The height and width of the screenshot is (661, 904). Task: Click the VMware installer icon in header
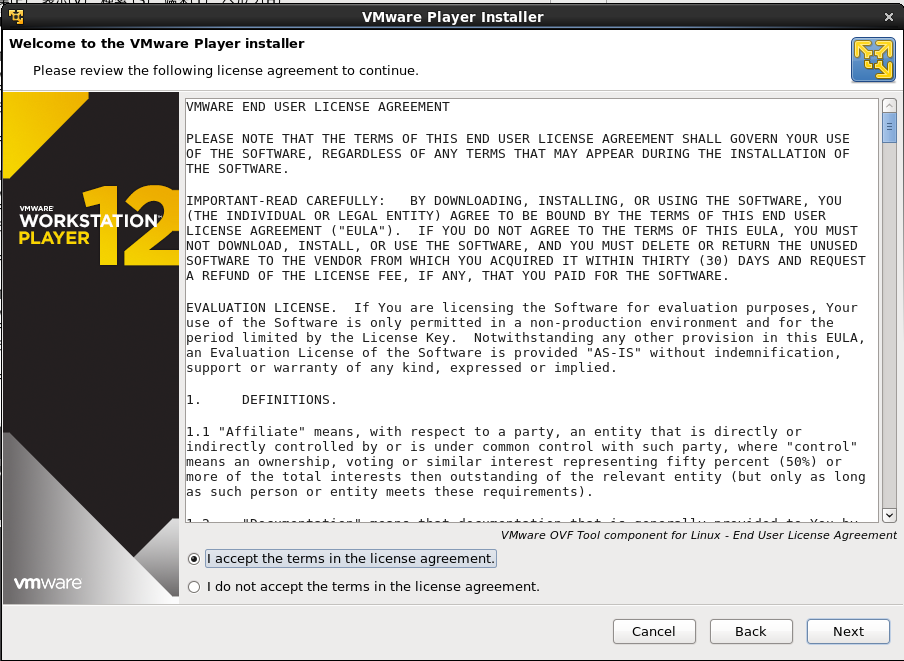tap(872, 59)
